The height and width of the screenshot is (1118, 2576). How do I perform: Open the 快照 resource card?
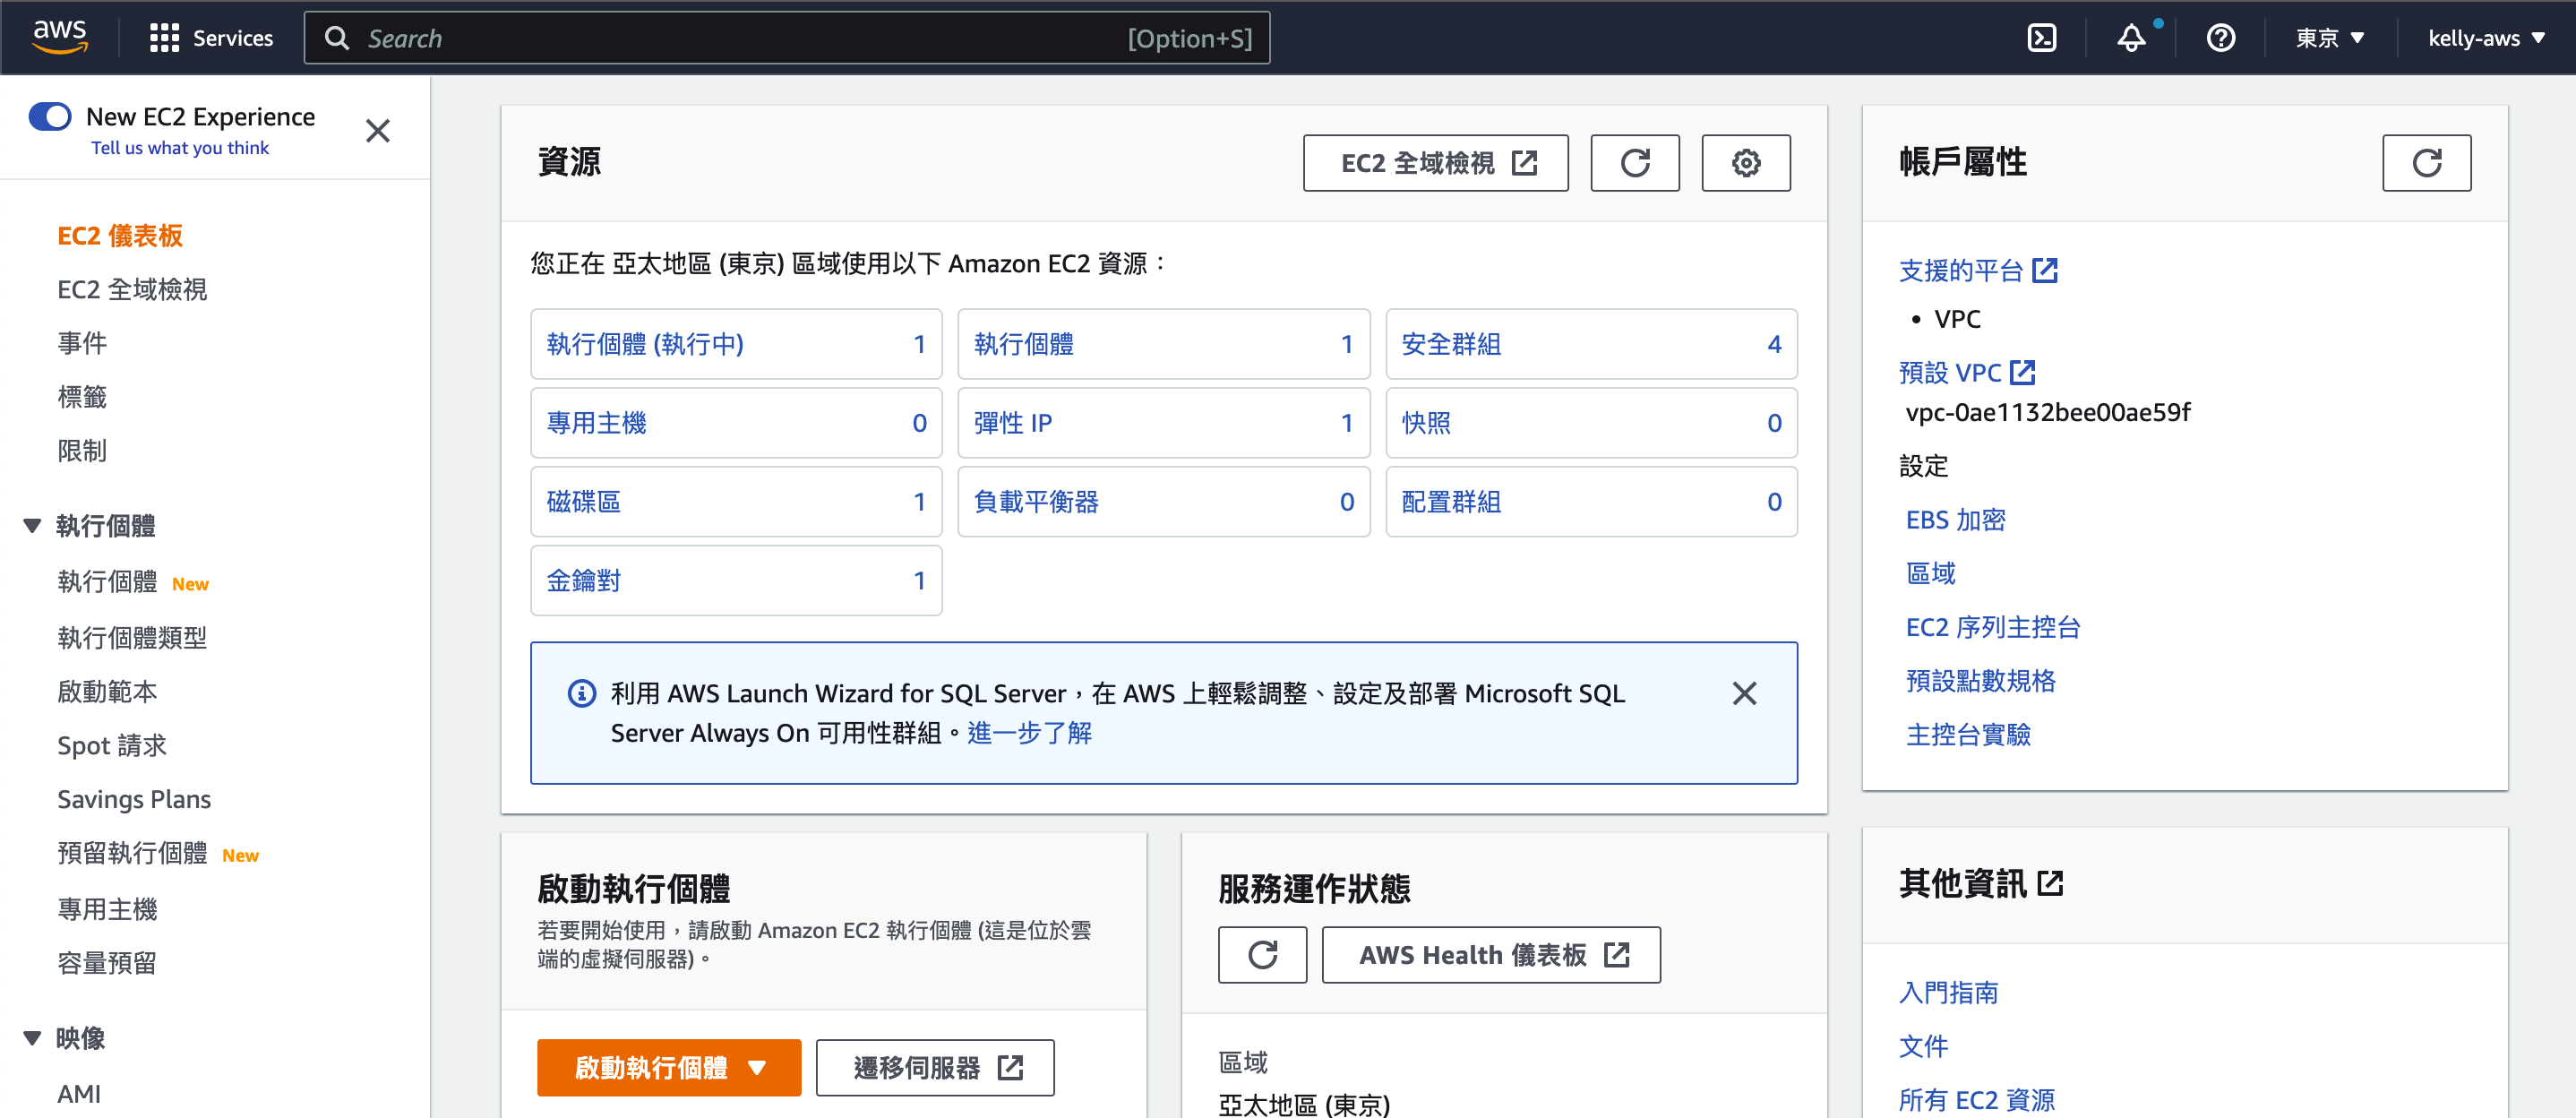coord(1591,422)
